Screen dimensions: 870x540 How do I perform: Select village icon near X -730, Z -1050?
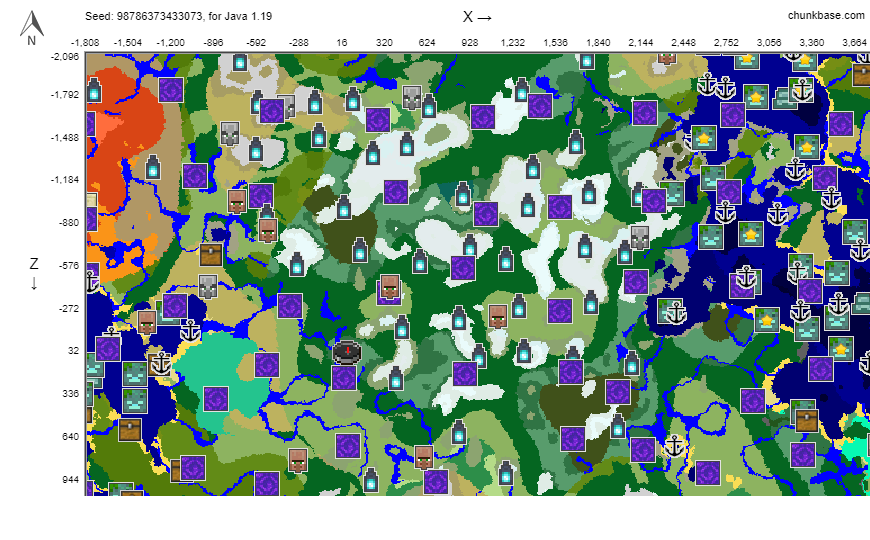click(237, 201)
